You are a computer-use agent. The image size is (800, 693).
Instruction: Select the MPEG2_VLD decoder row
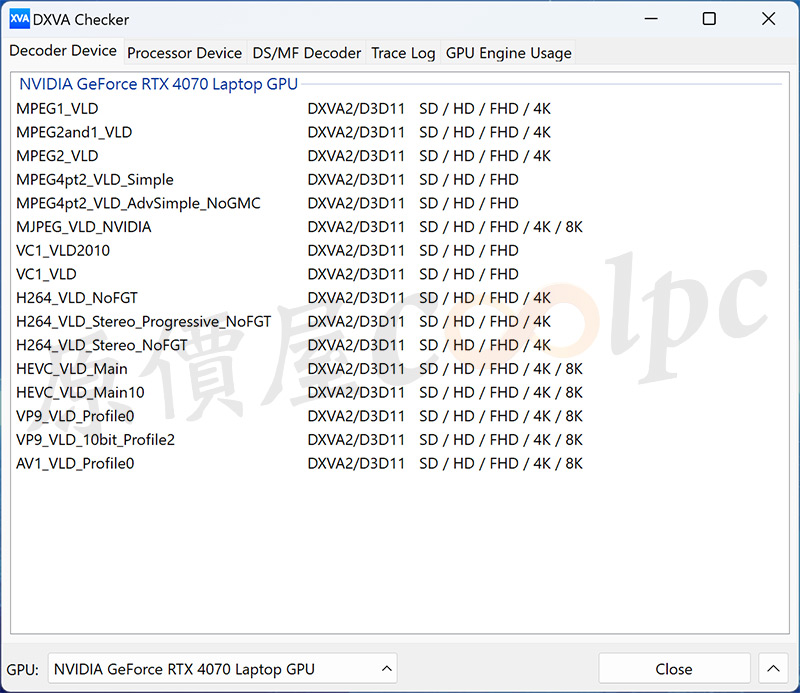(x=299, y=156)
